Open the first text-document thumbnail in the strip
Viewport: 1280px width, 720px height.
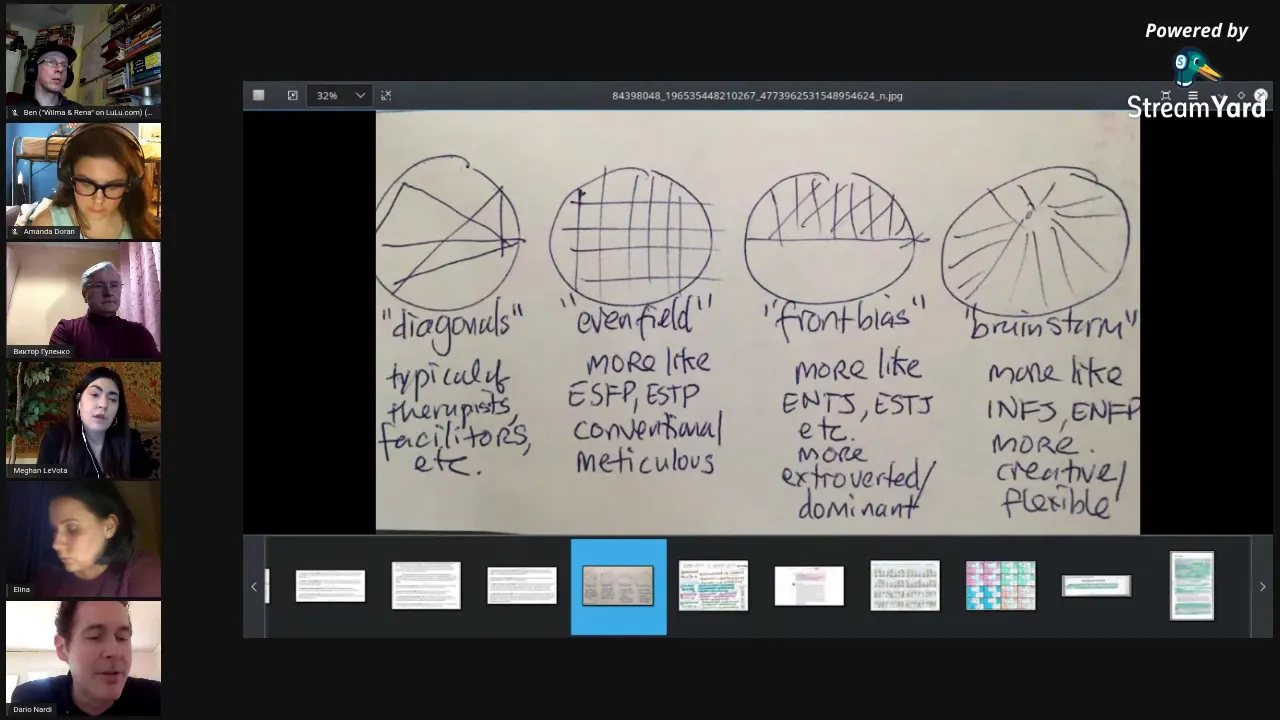pyautogui.click(x=331, y=586)
